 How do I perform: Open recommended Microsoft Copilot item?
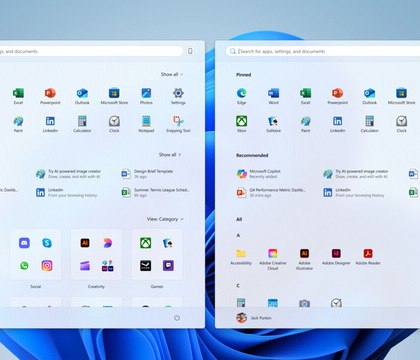[x=259, y=174]
